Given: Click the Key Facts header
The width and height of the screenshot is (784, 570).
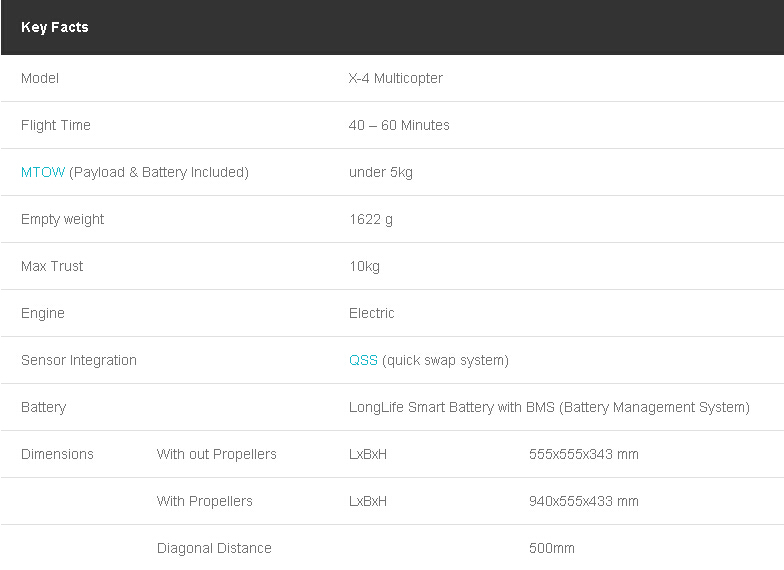Looking at the screenshot, I should pos(55,27).
